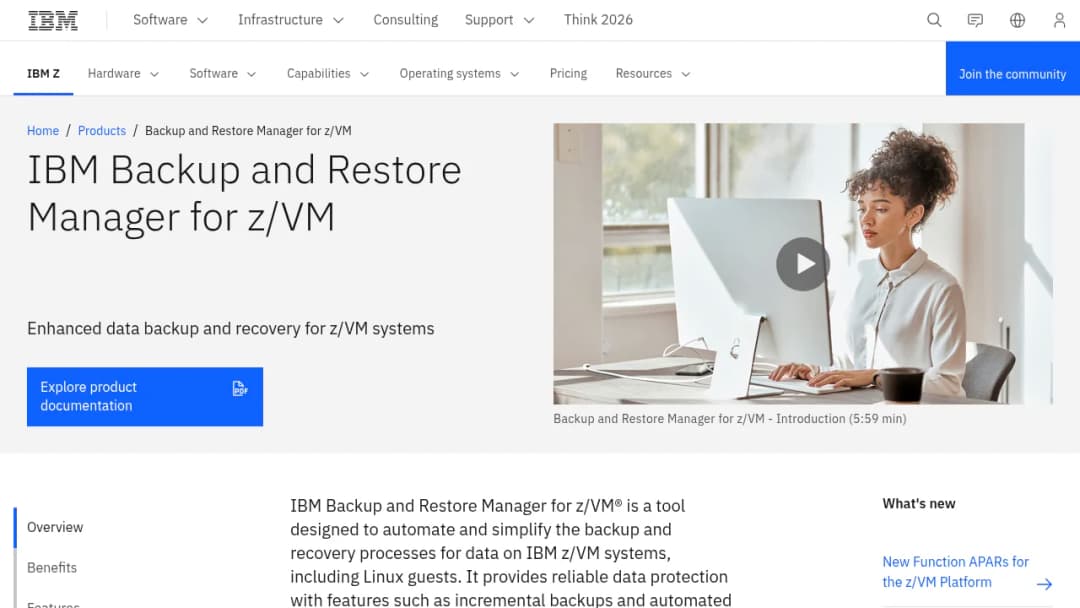The width and height of the screenshot is (1080, 608).
Task: Click the video caption text
Action: 729,419
